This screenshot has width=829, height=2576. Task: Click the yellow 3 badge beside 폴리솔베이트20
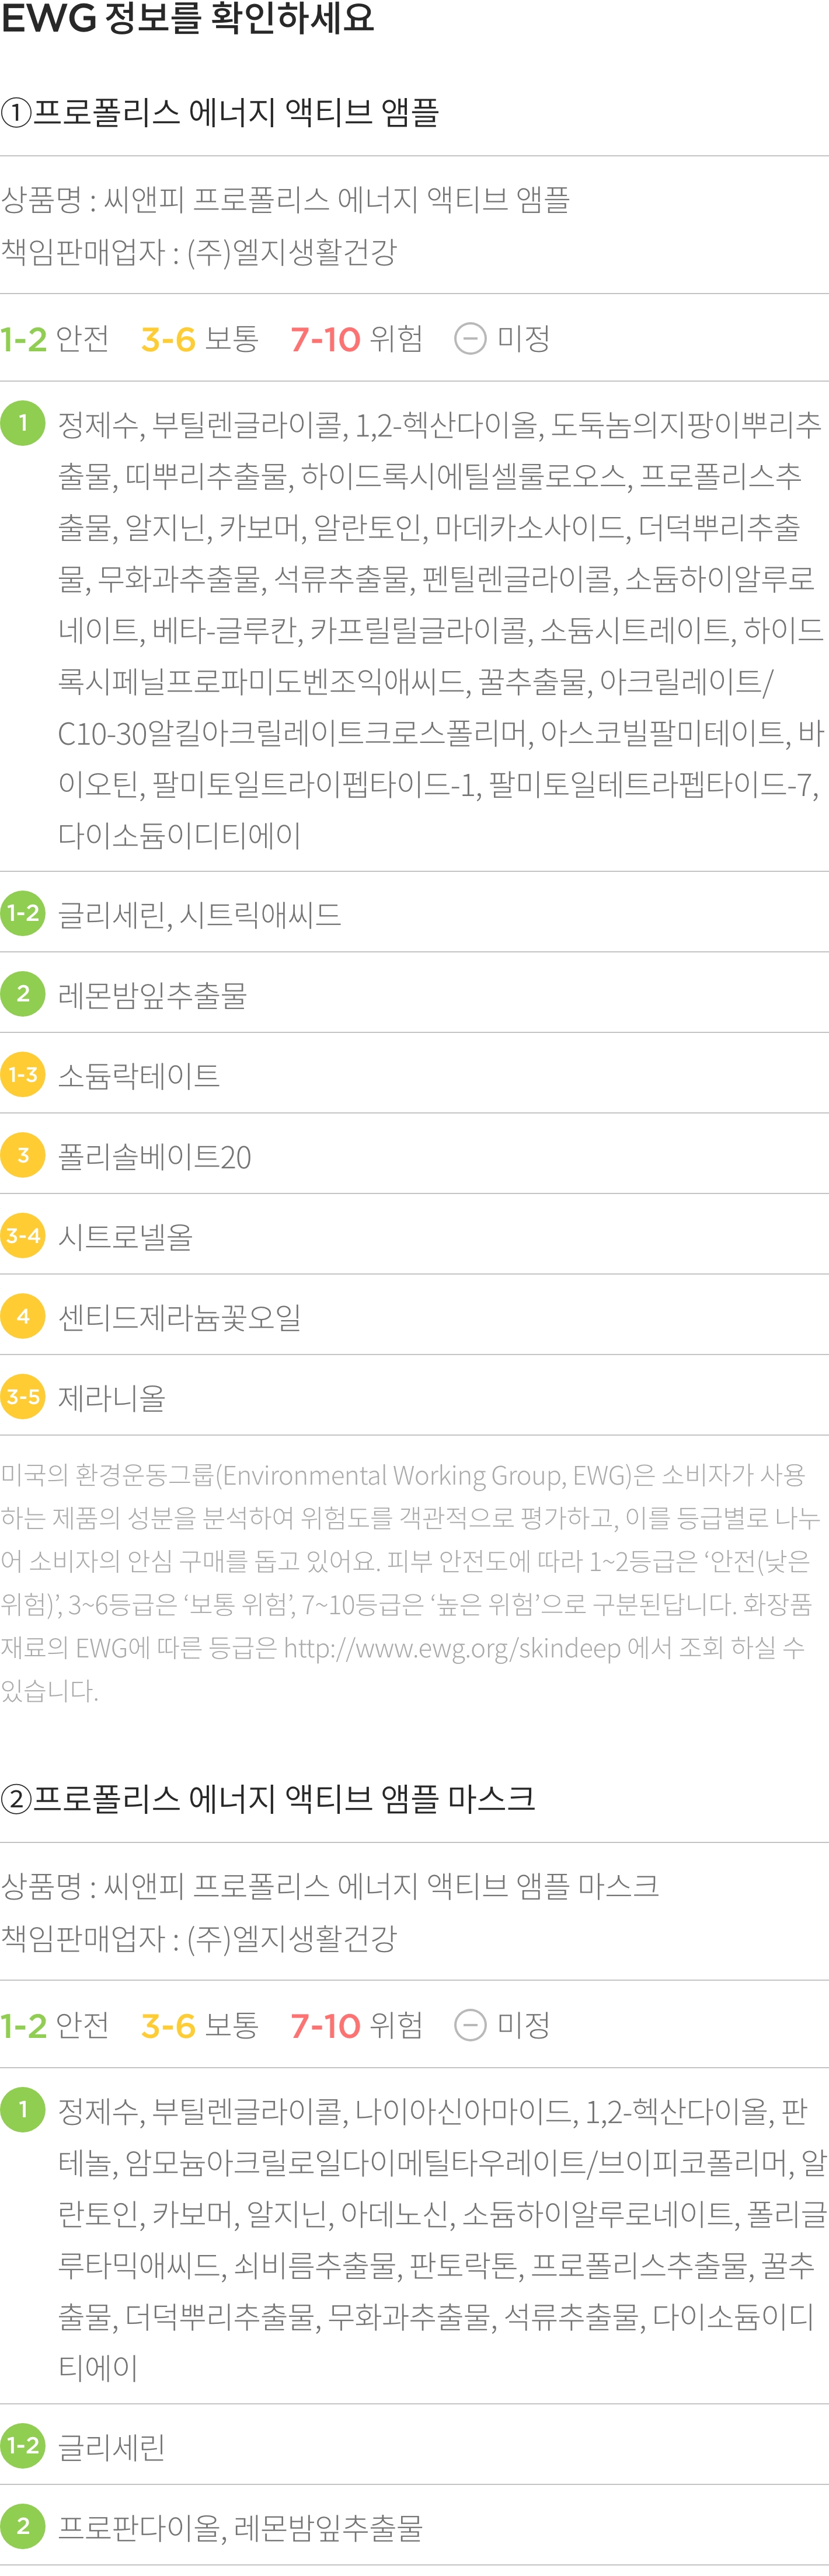[23, 1155]
